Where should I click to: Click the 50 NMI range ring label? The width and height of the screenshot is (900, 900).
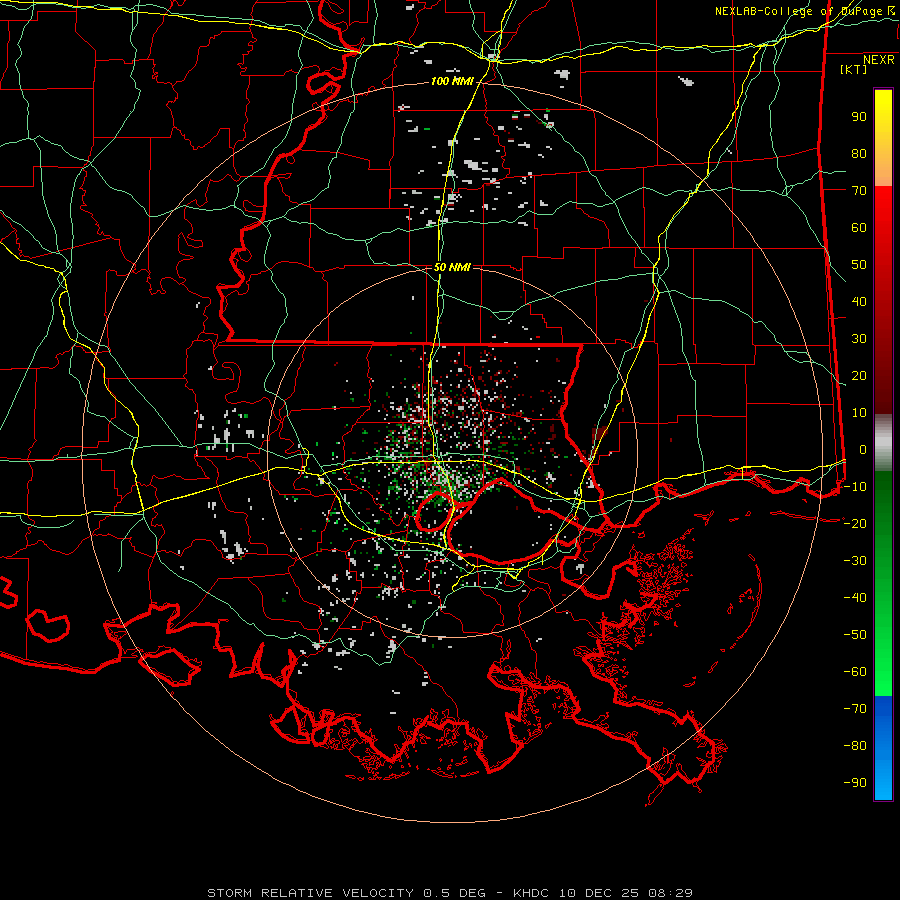coord(452,267)
